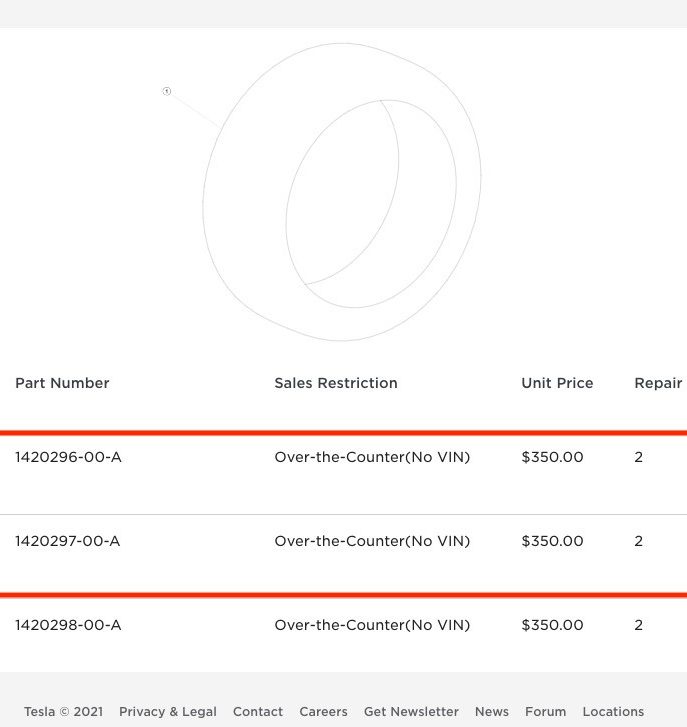Open the Forum footer link
Image resolution: width=687 pixels, height=727 pixels.
pyautogui.click(x=546, y=712)
